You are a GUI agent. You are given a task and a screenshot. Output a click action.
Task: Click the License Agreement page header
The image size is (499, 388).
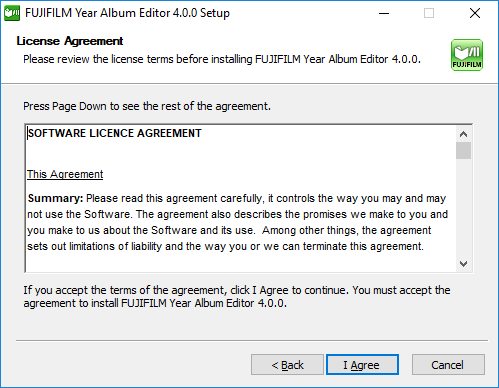click(70, 41)
